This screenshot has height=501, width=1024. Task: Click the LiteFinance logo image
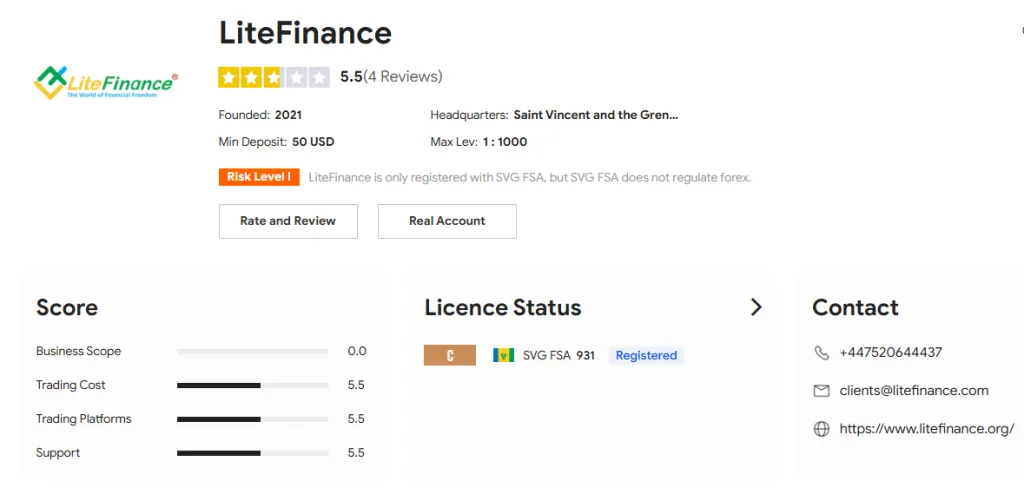106,82
